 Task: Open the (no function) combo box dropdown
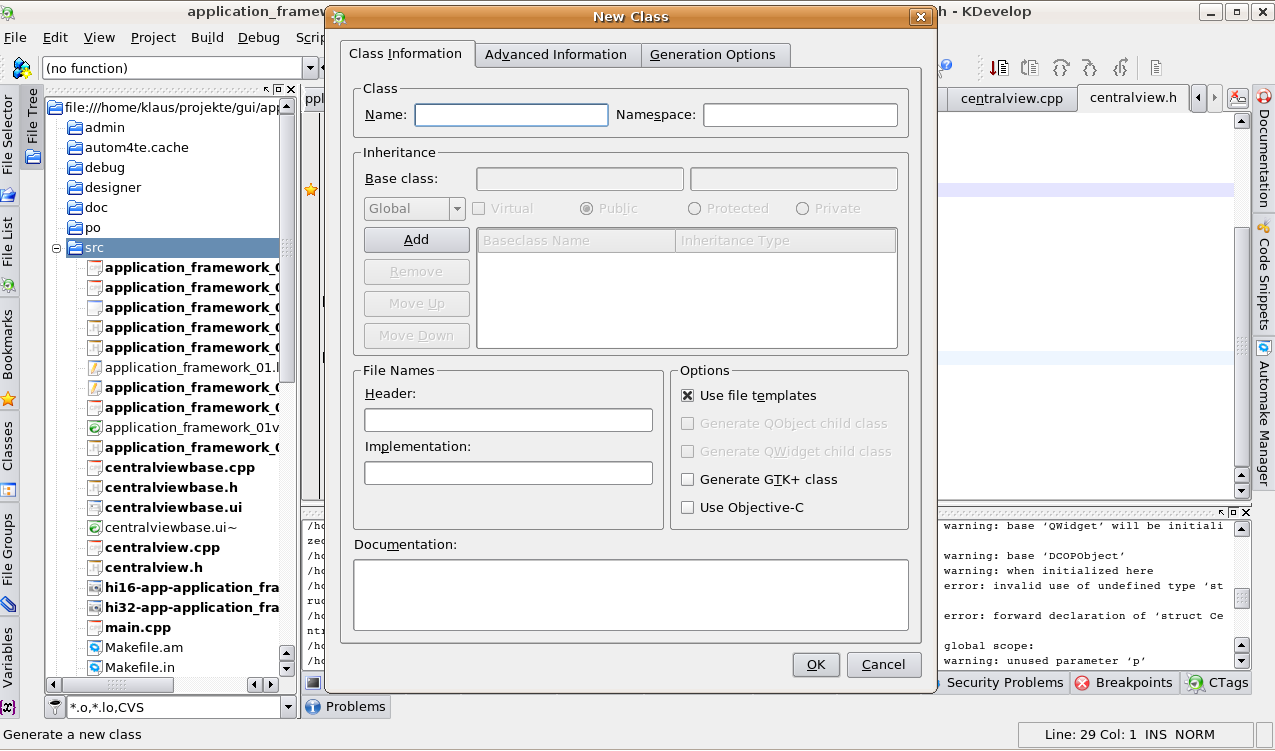tap(310, 68)
